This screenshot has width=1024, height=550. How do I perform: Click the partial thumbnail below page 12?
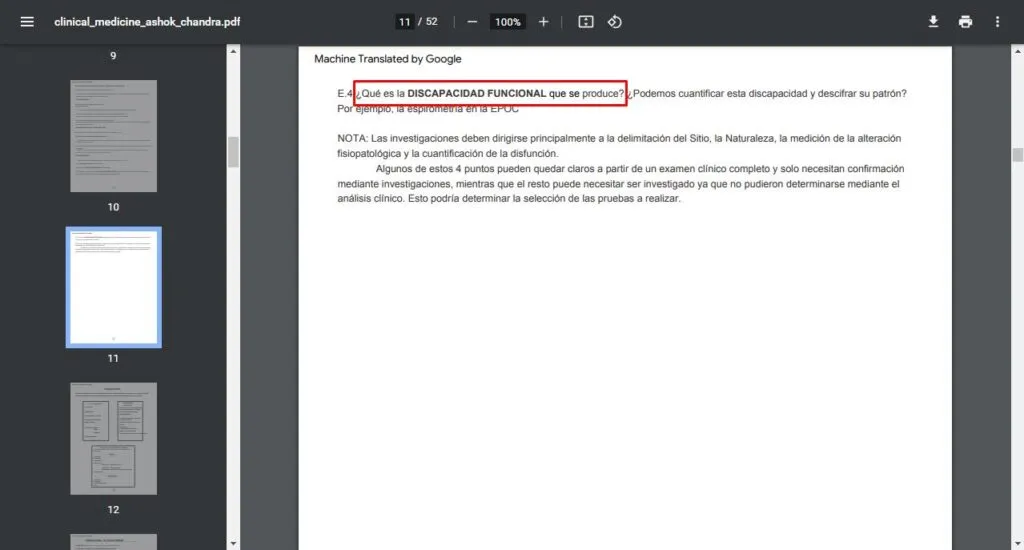pos(113,541)
